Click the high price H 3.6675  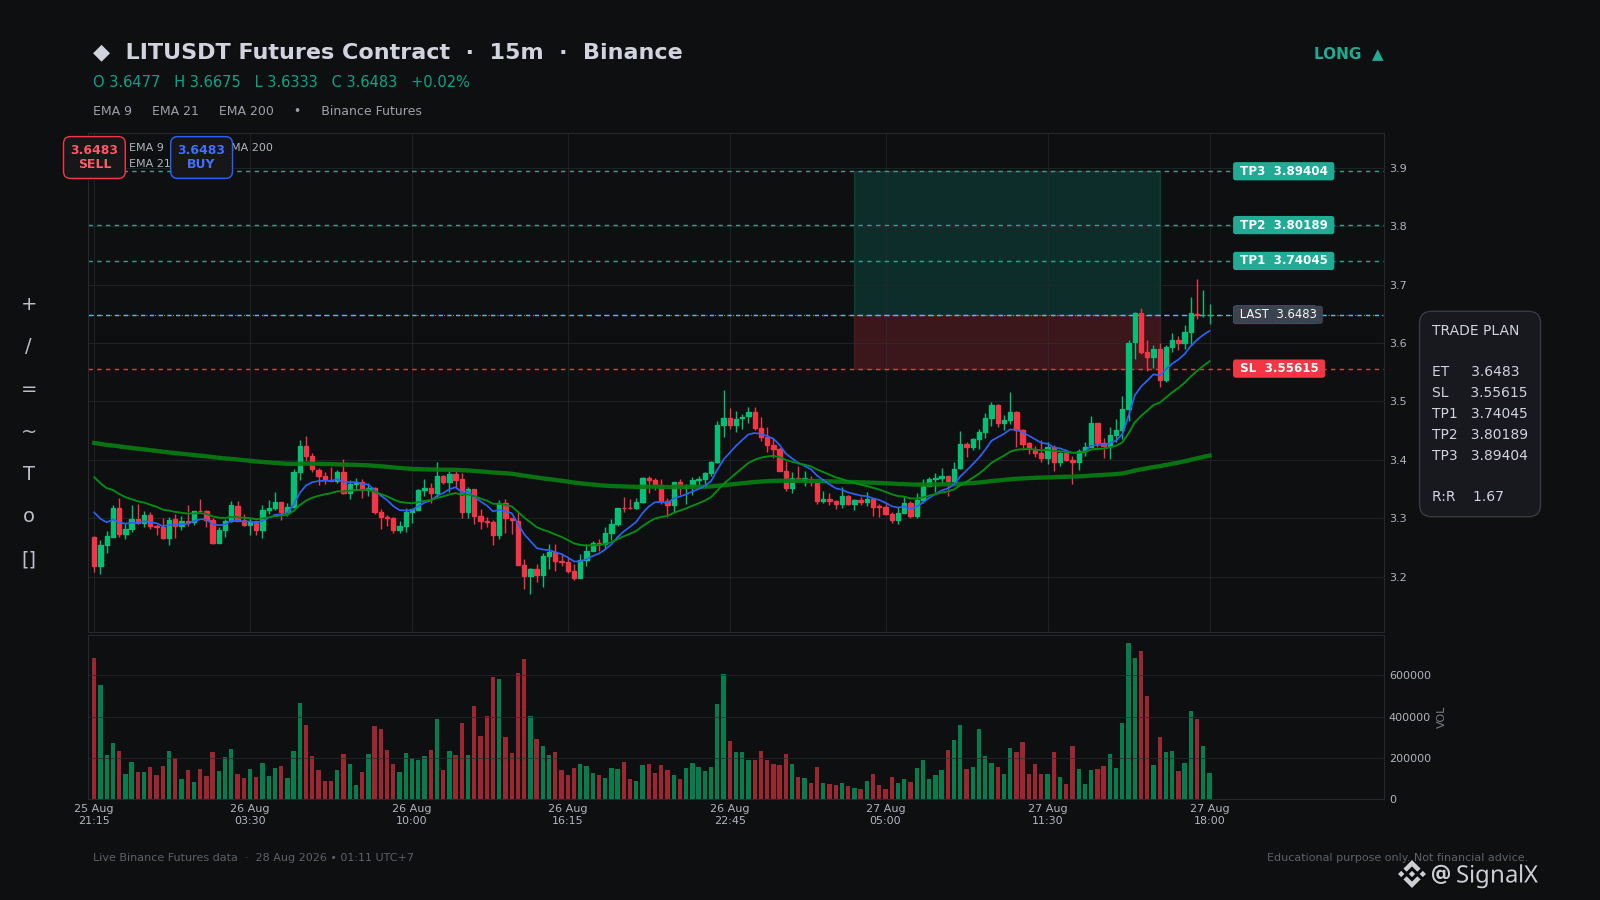click(x=207, y=82)
